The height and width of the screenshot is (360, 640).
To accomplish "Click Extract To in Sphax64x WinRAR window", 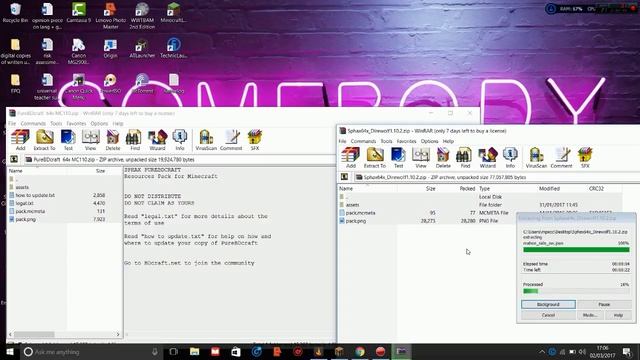I will [x=375, y=158].
